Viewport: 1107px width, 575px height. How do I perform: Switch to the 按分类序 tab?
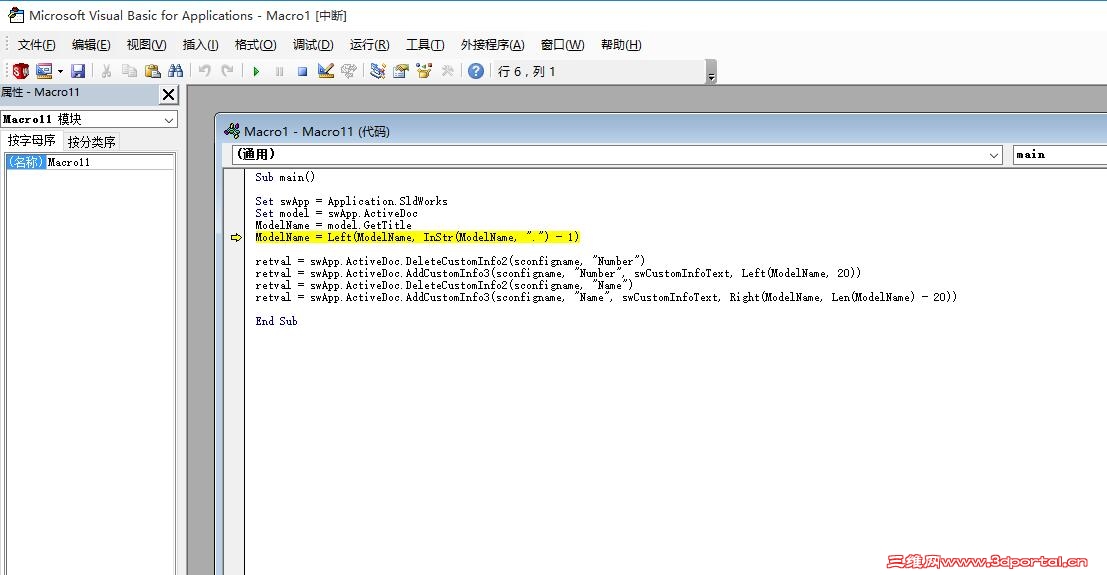(92, 142)
